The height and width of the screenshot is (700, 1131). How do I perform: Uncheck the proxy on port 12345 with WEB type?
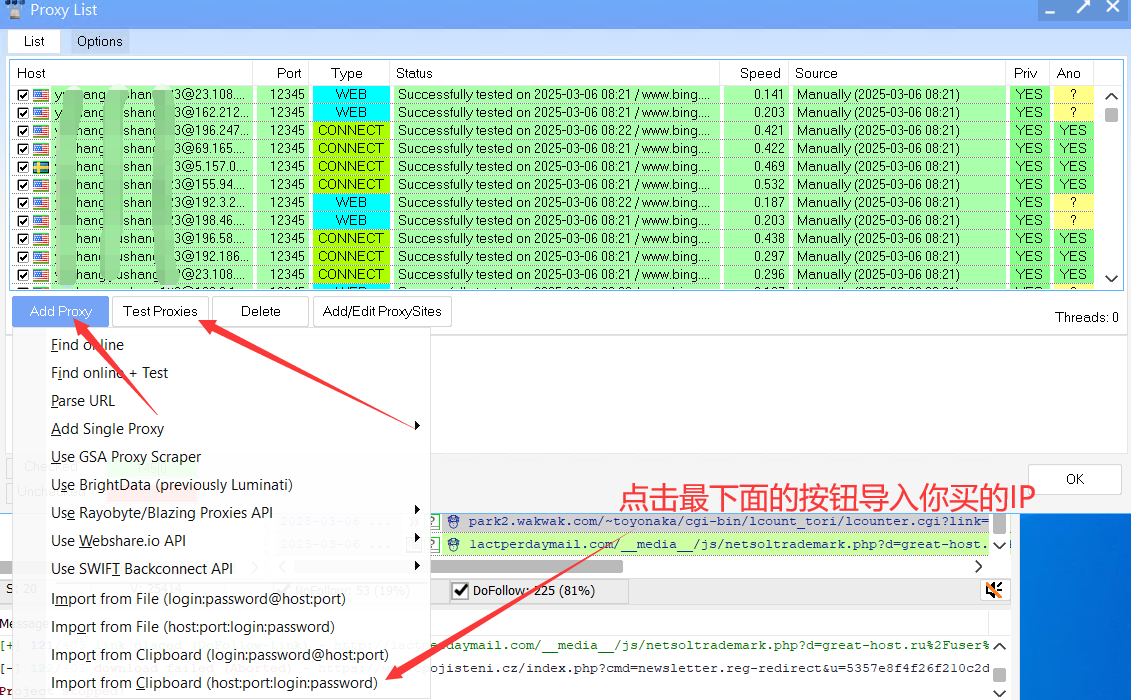click(22, 202)
